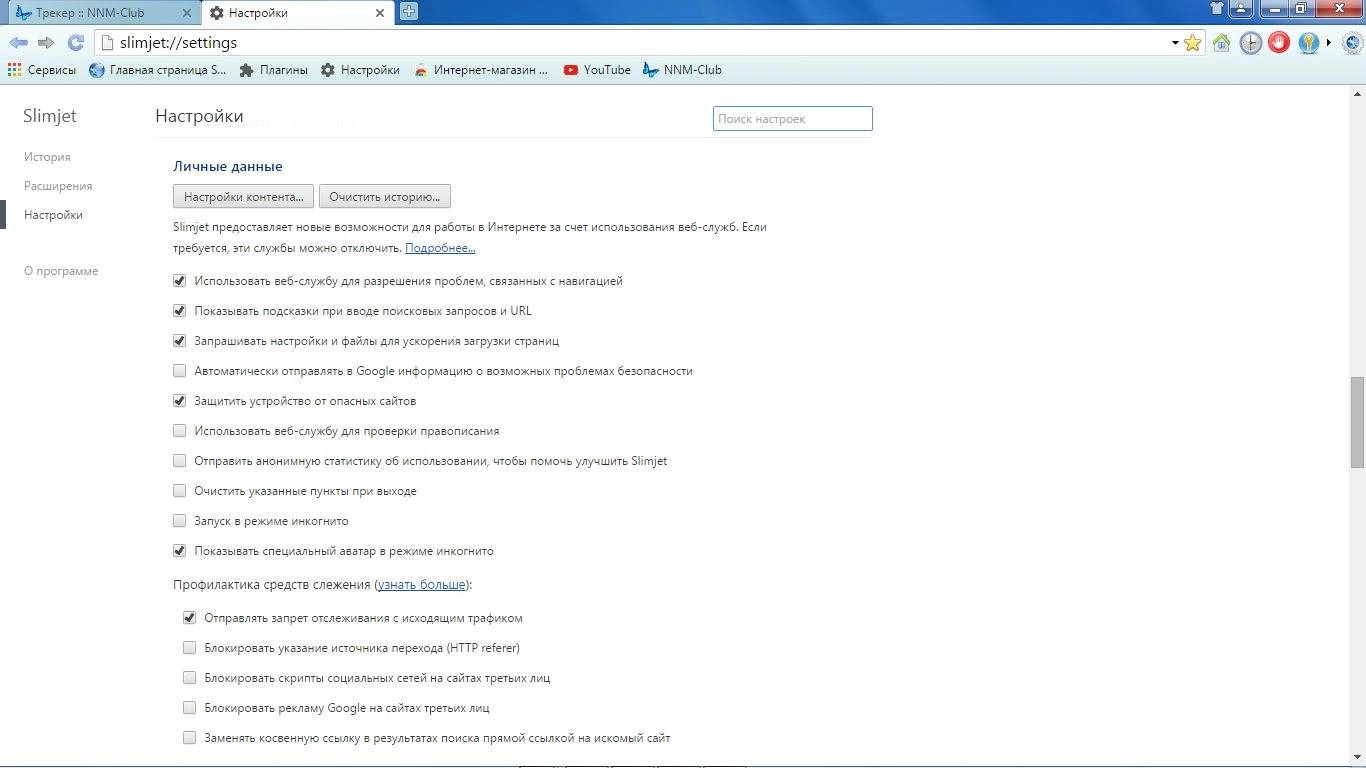Viewport: 1366px width, 768px height.
Task: Click Очистить историю... button
Action: (x=385, y=196)
